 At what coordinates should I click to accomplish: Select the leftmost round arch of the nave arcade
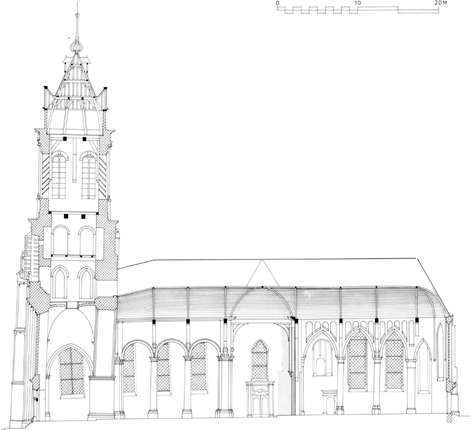[137, 348]
